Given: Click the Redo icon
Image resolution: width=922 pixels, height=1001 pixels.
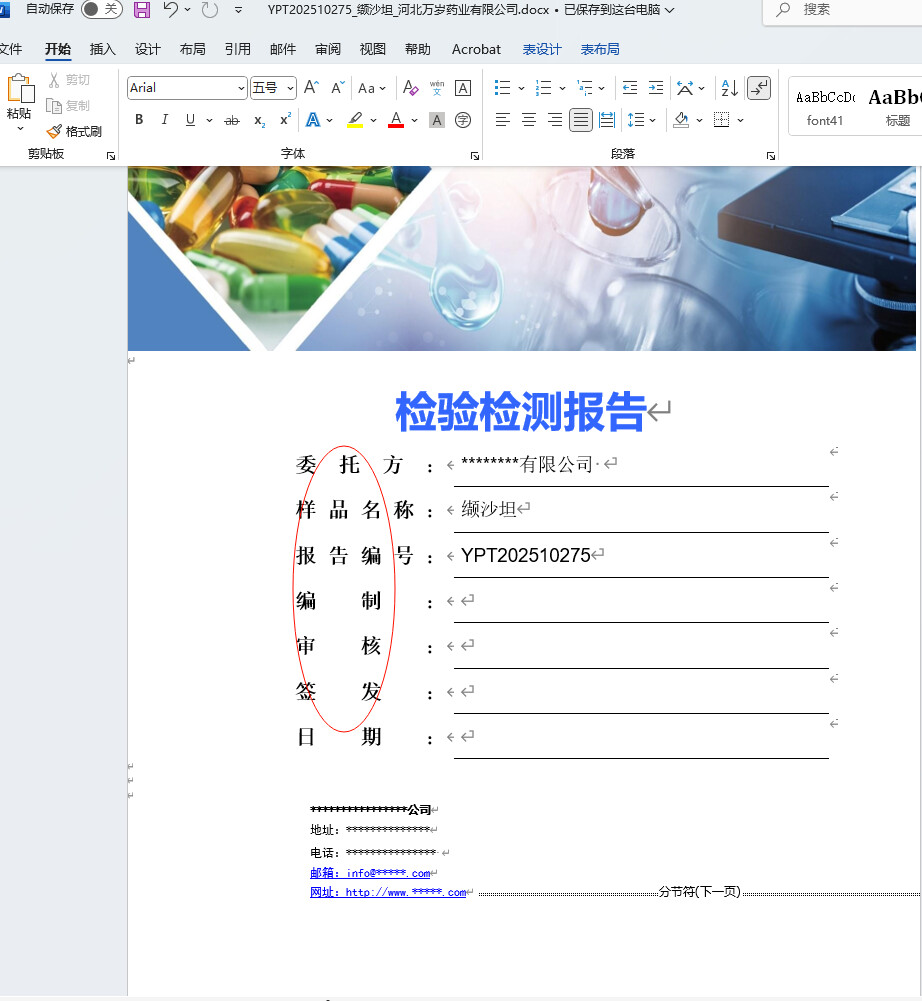Looking at the screenshot, I should coord(209,10).
